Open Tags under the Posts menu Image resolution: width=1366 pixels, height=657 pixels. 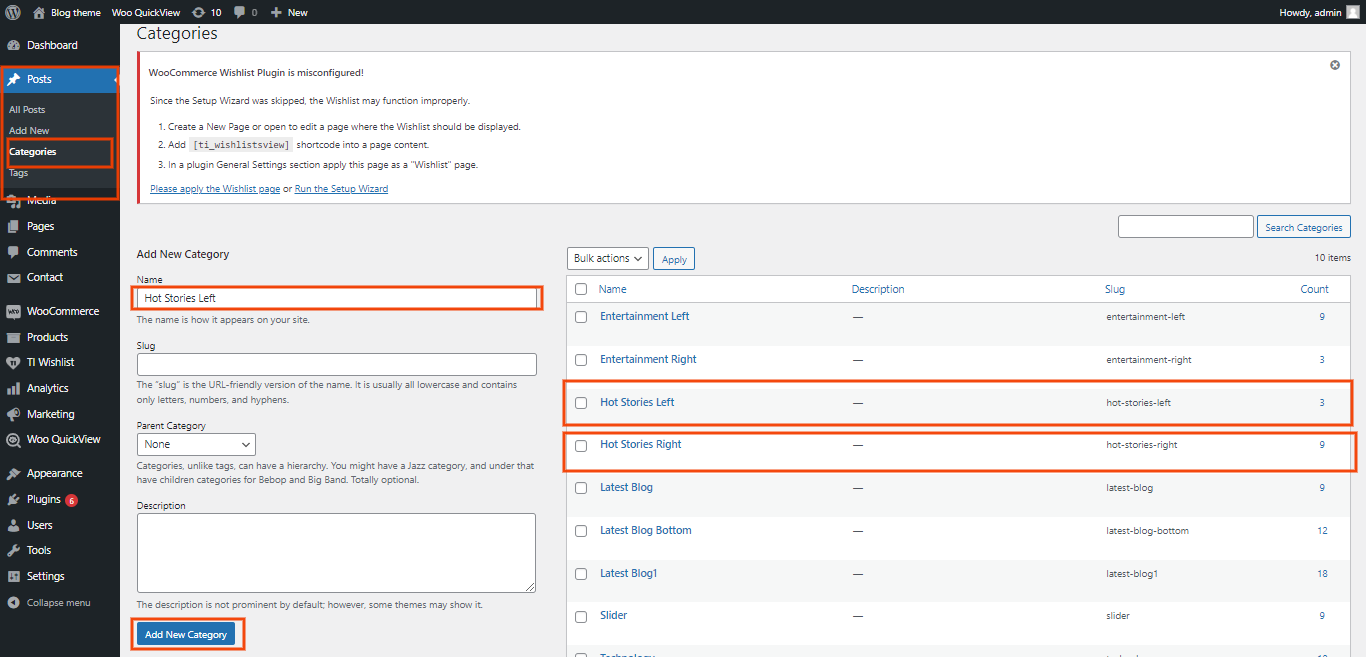point(19,173)
